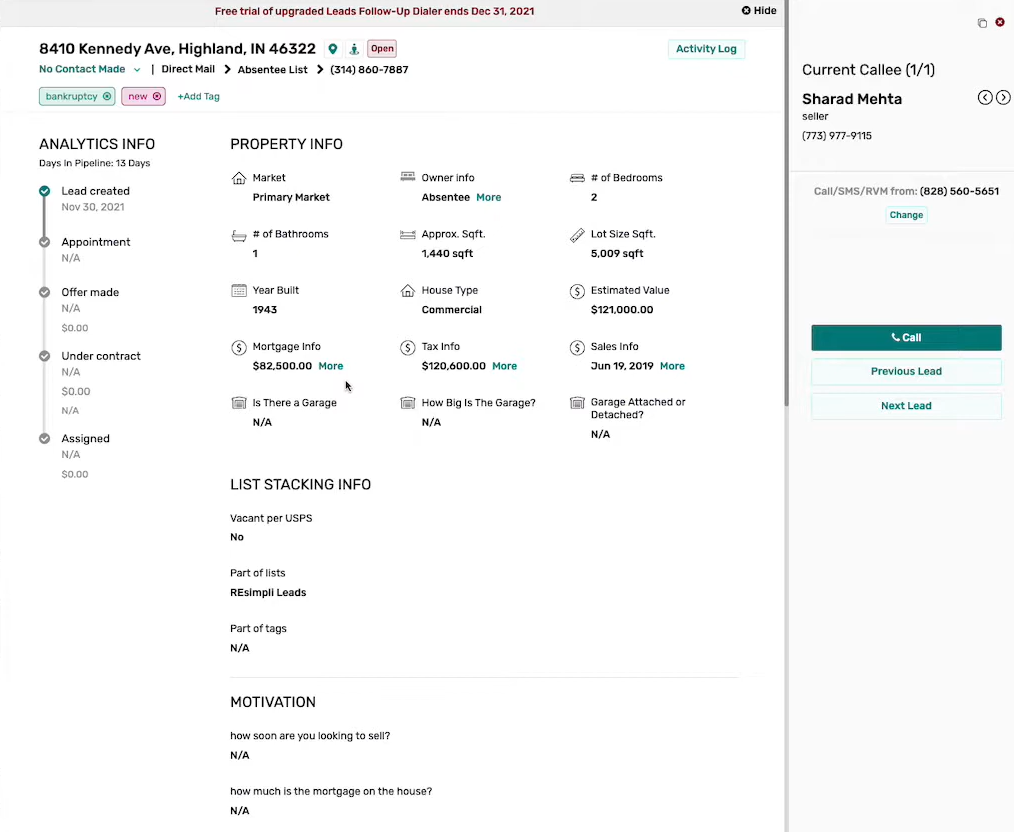Expand Mortgage Info More details

pos(330,366)
